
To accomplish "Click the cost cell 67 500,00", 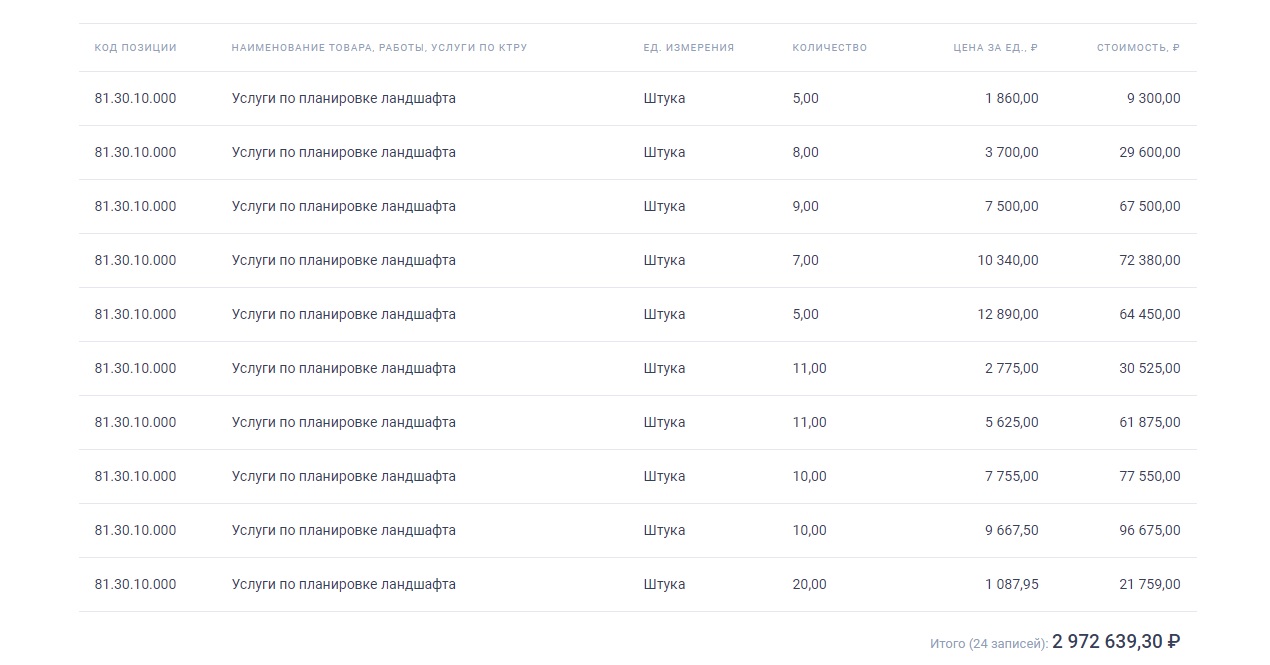I will [1149, 207].
